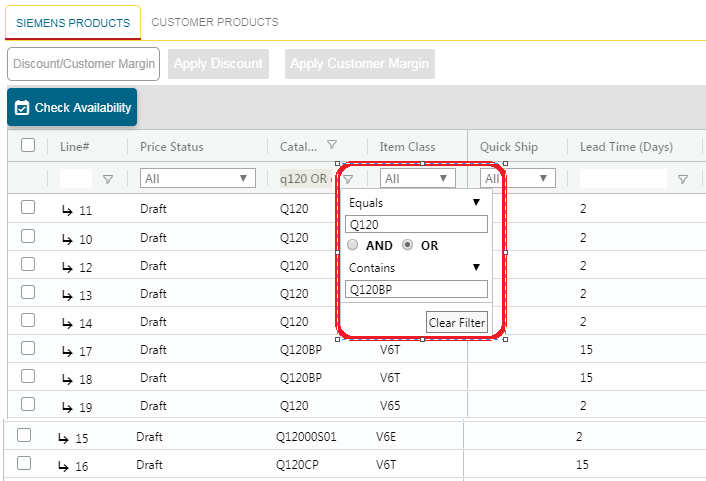Click the sub-line arrow icon for line 11
The width and height of the screenshot is (706, 481).
pyautogui.click(x=67, y=210)
